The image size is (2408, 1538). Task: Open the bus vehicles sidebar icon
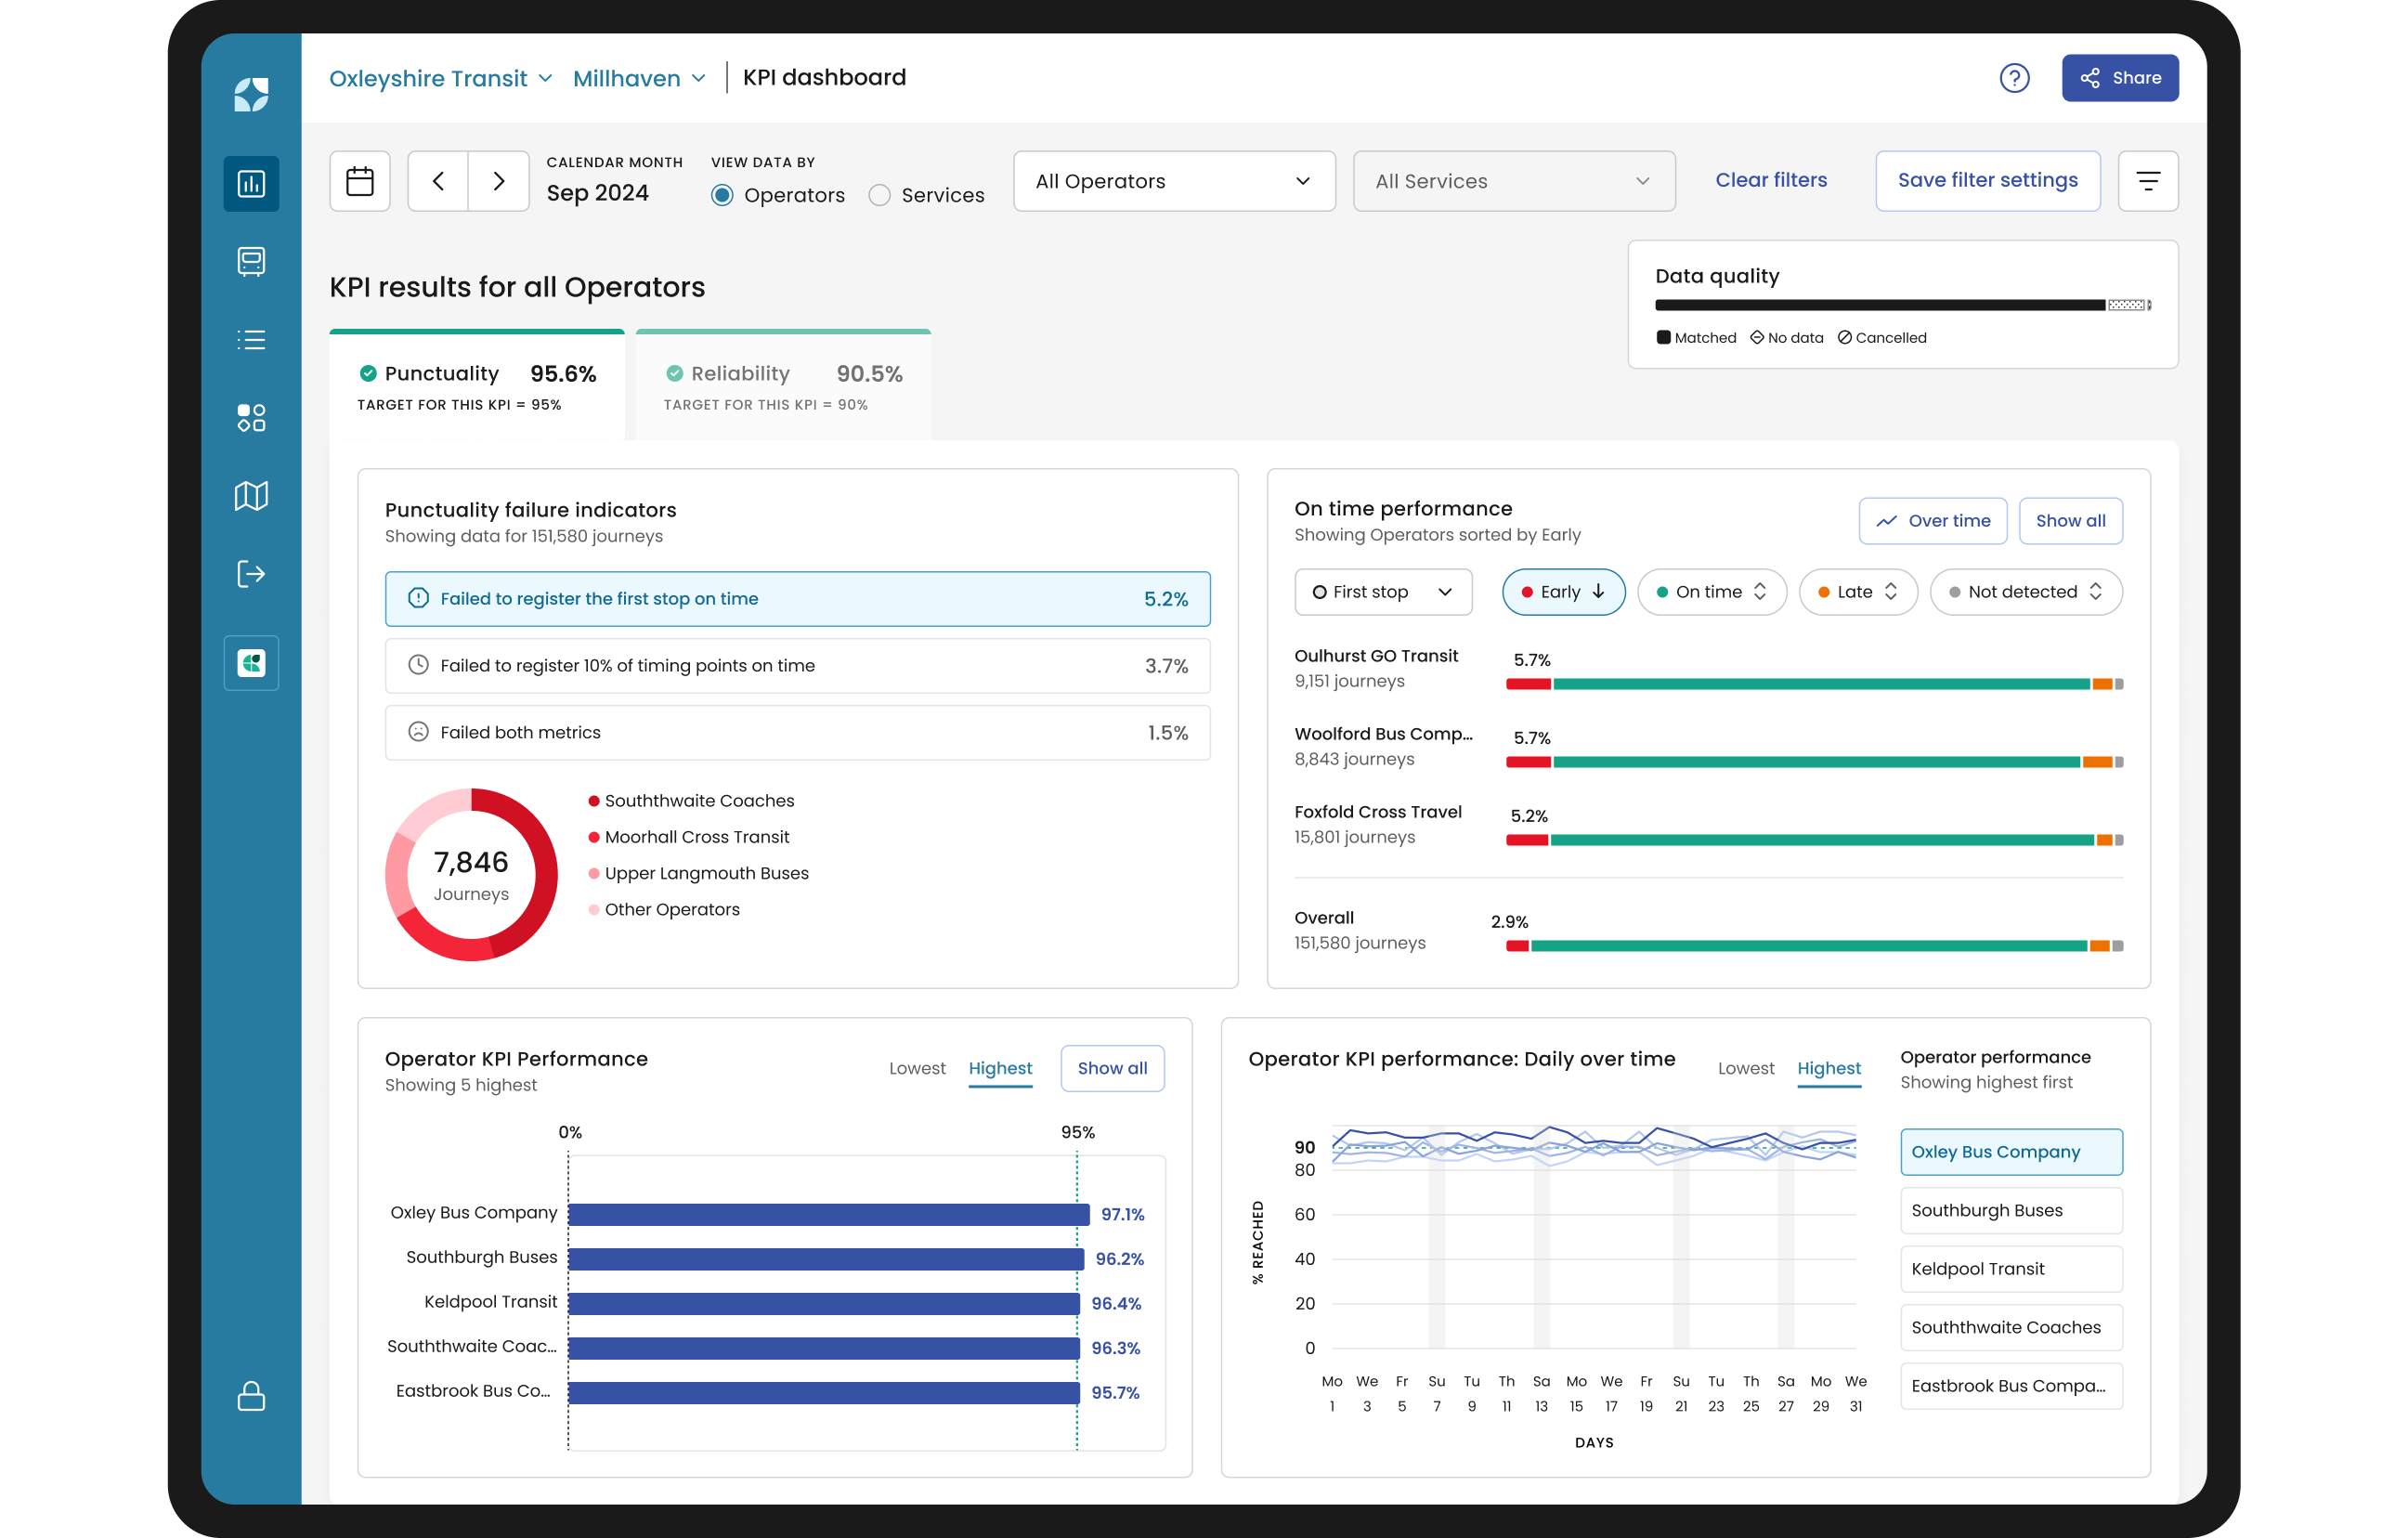click(x=251, y=261)
